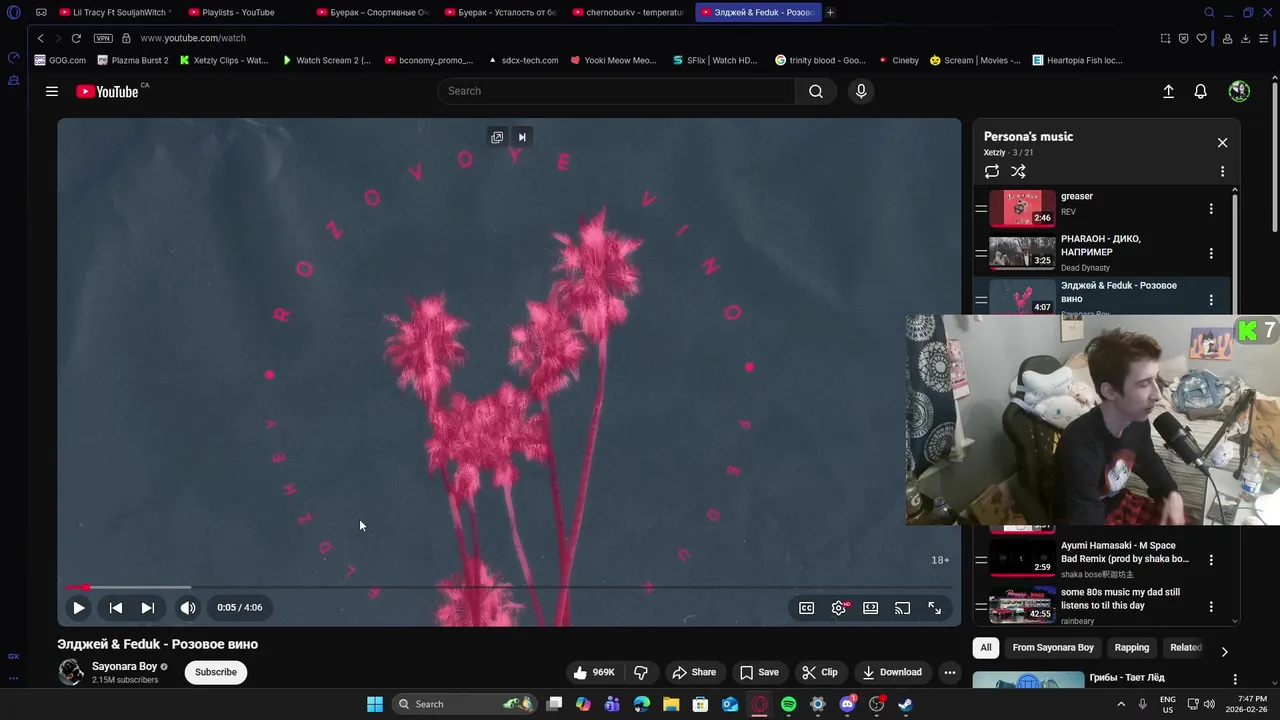
Task: Open the account avatar menu
Action: 1239,91
